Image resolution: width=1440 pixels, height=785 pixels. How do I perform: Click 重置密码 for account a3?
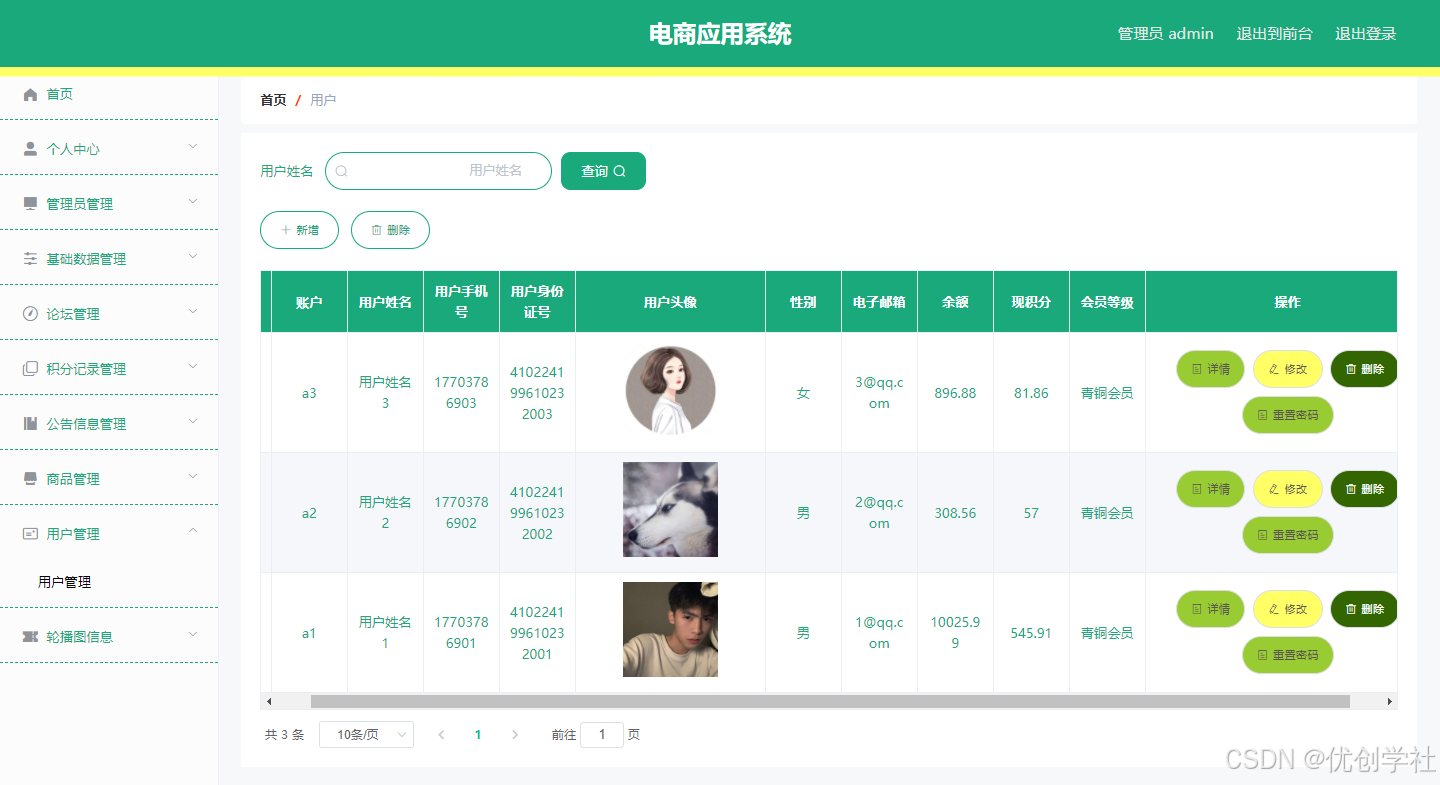click(1288, 415)
